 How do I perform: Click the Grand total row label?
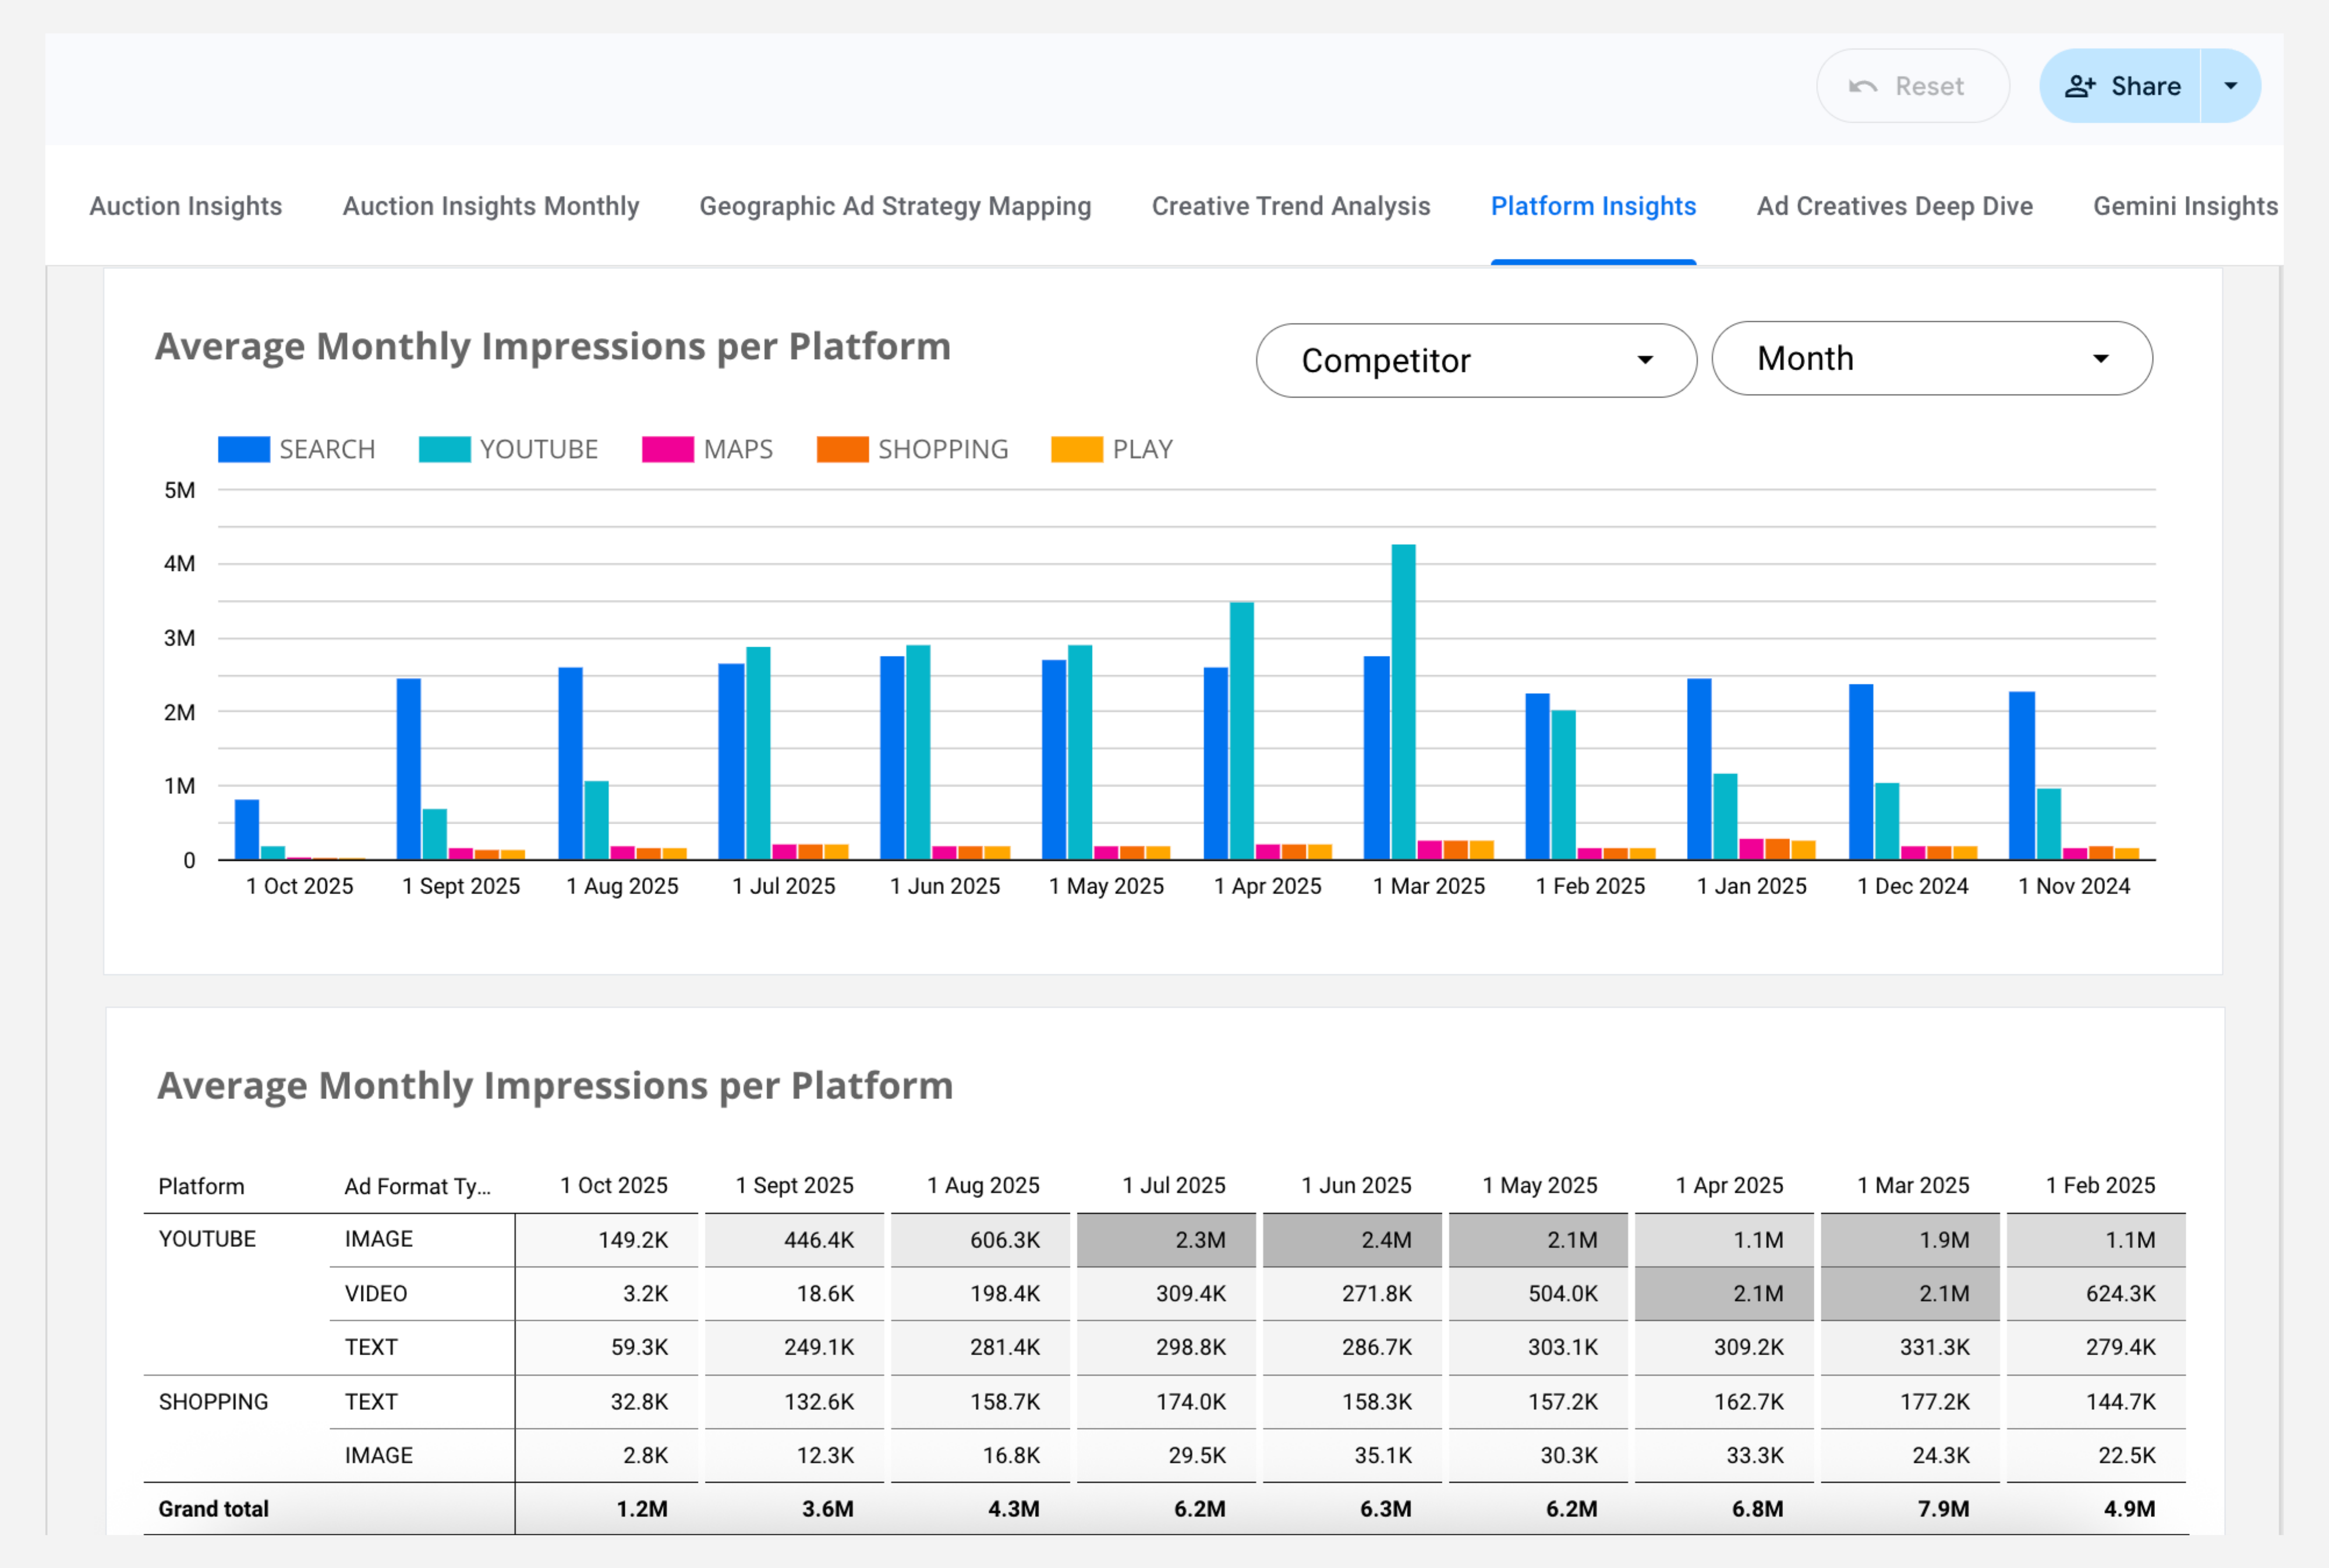point(213,1508)
